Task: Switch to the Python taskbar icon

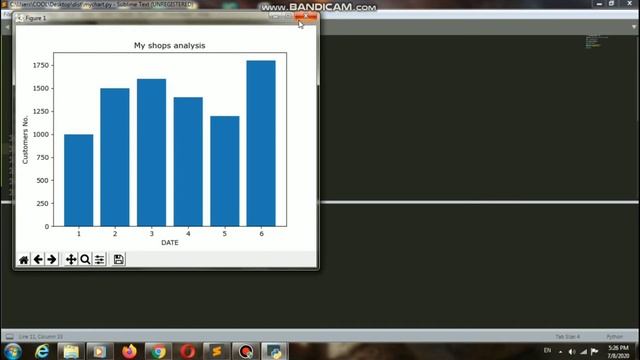Action: coord(275,351)
